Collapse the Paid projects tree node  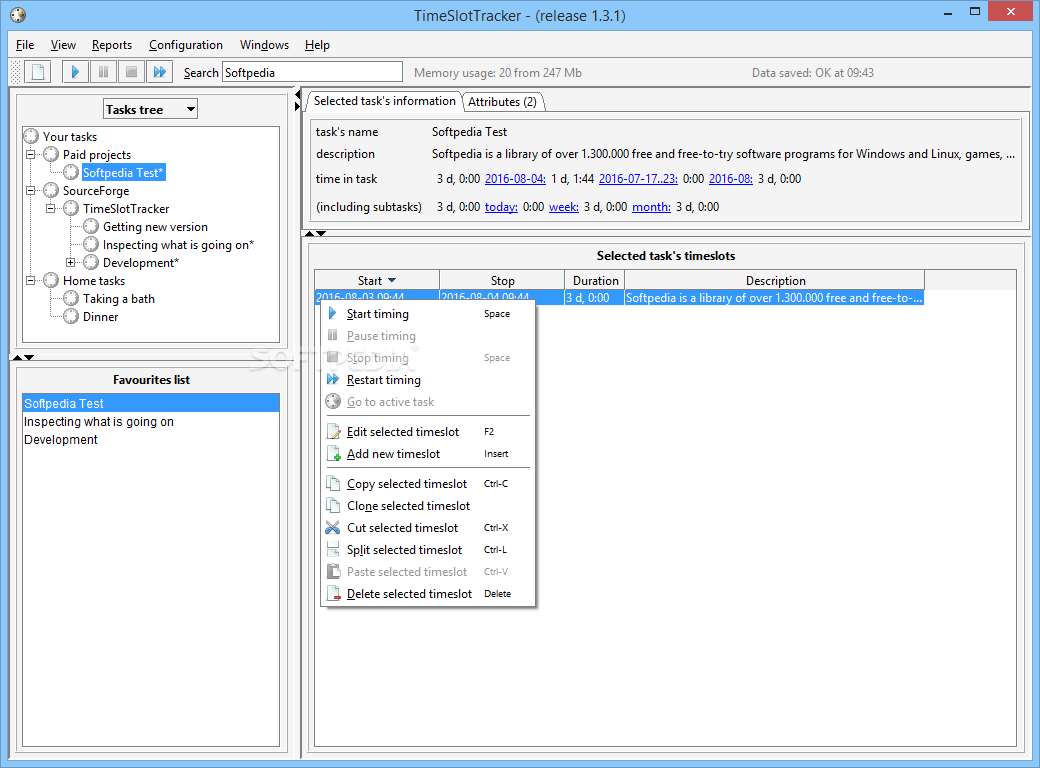coord(31,155)
